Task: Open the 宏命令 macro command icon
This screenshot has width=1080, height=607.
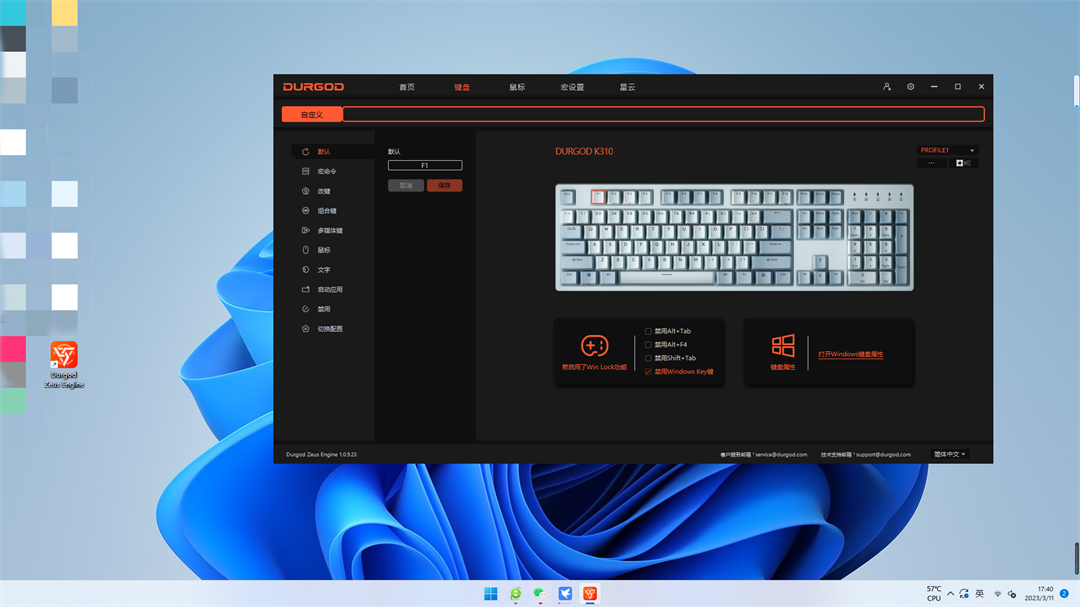Action: (305, 171)
